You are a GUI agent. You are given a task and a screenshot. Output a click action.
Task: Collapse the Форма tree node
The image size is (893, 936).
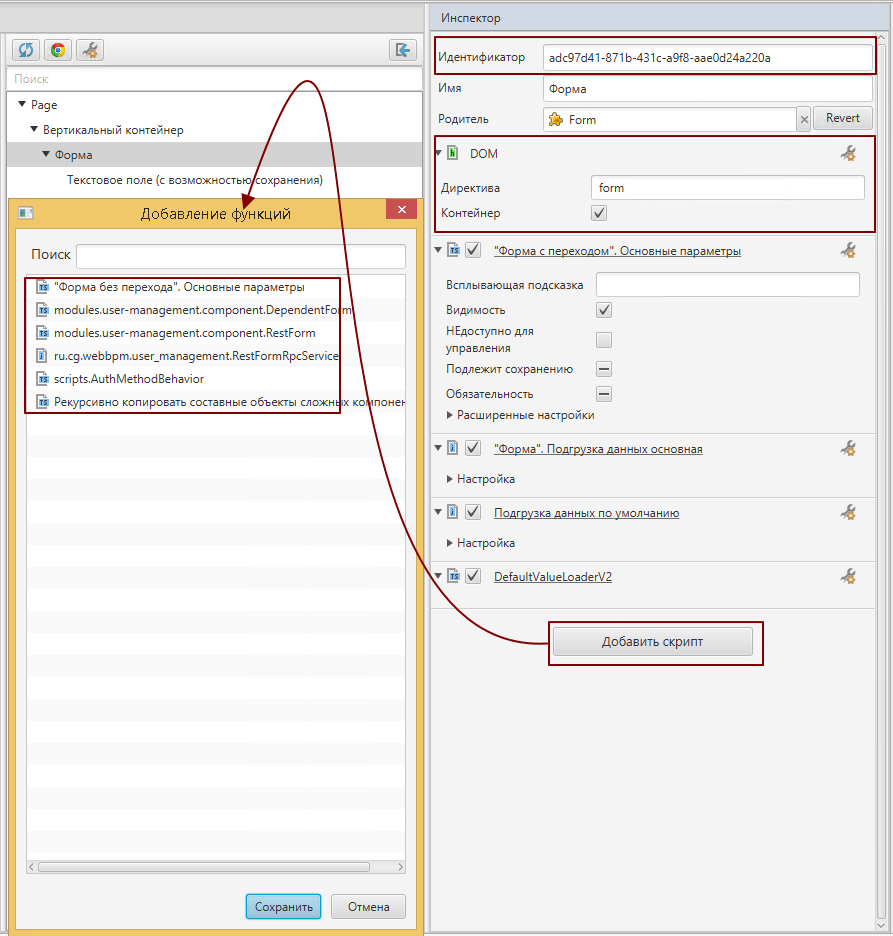pos(46,154)
